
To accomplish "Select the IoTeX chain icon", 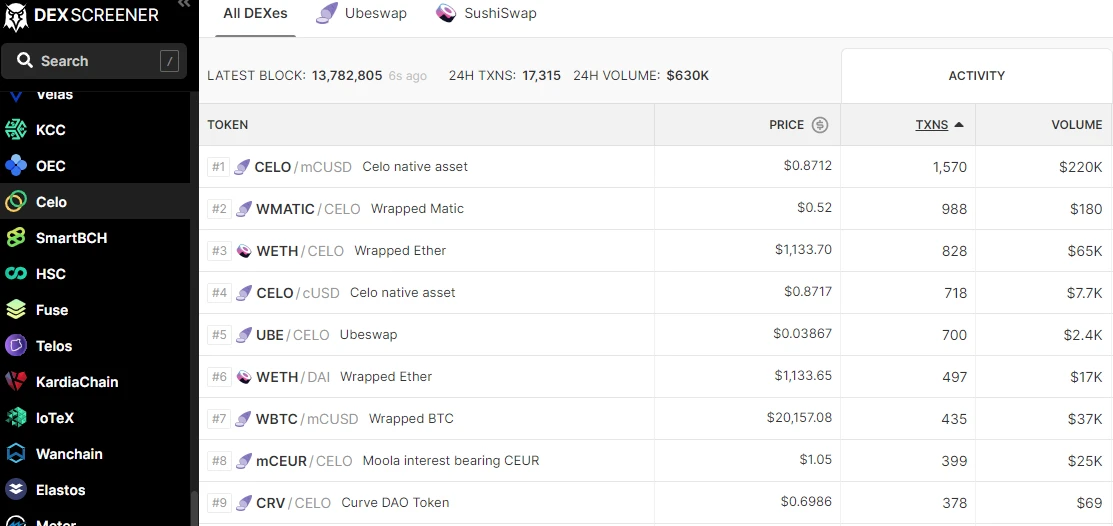I will point(16,418).
